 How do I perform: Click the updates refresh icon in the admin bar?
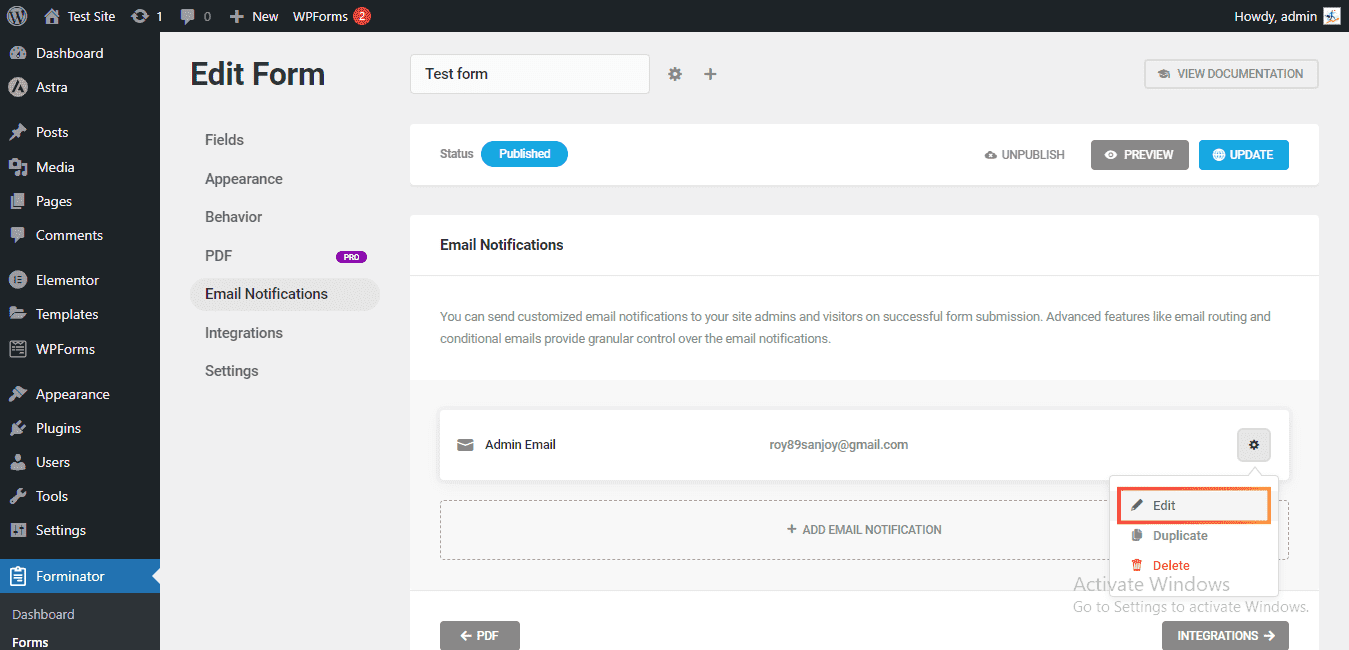[140, 16]
